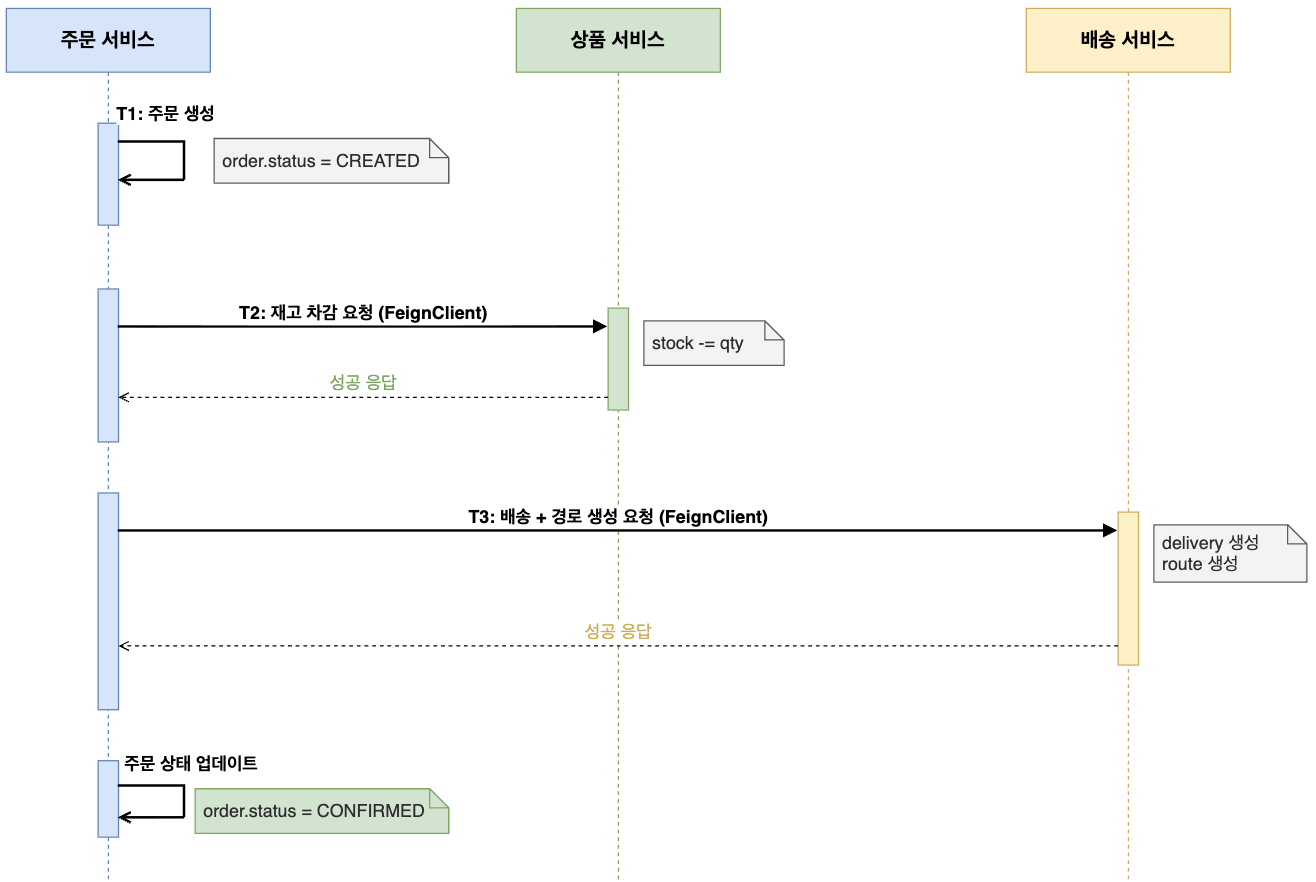Click the 주문 상태 업데이트 label
Viewport: 1316px width, 882px height.
[191, 763]
